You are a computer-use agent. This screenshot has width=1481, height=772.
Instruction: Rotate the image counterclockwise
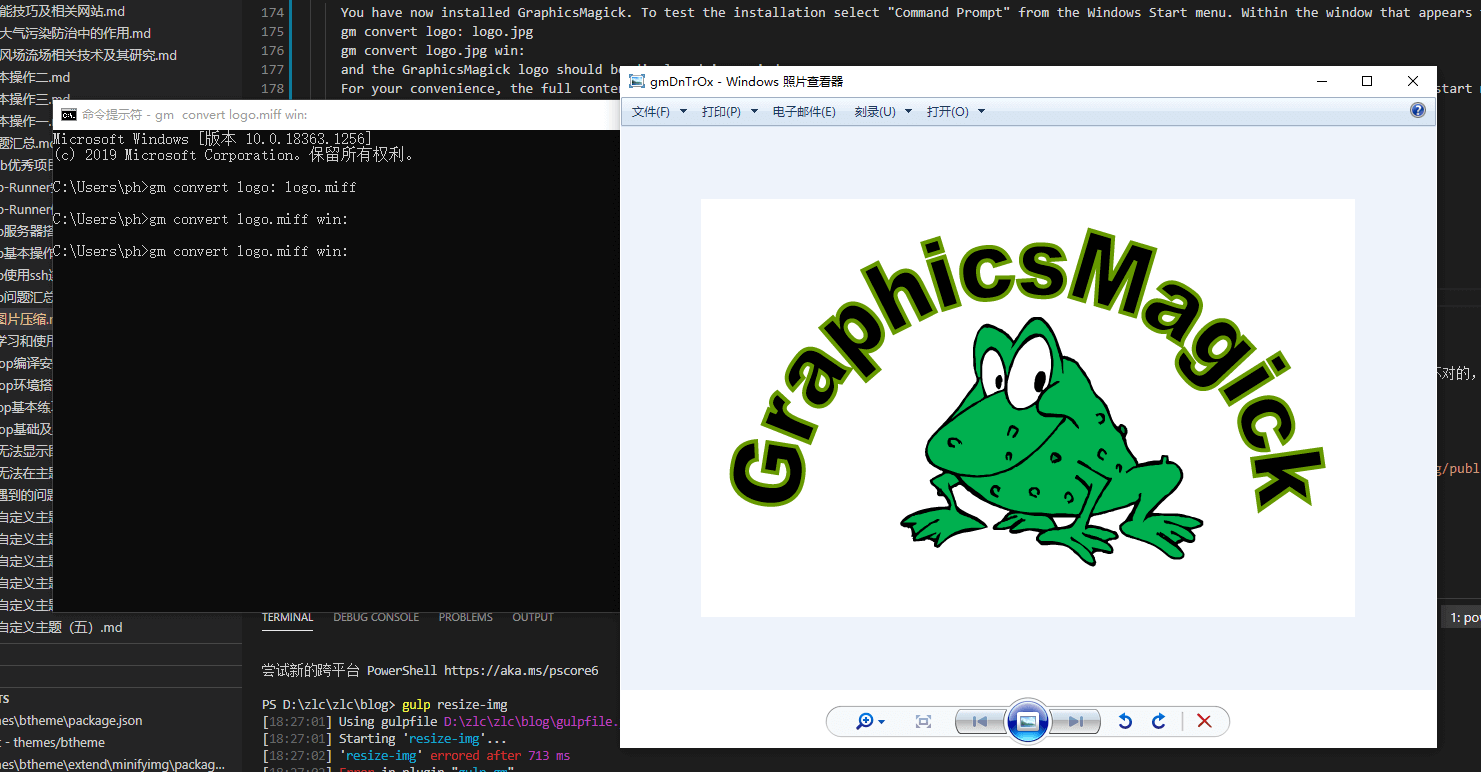tap(1125, 721)
